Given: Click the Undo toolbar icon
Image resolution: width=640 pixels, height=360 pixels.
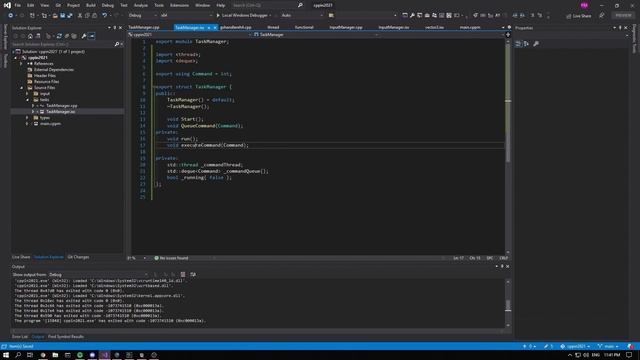Looking at the screenshot, I should pyautogui.click(x=104, y=16).
